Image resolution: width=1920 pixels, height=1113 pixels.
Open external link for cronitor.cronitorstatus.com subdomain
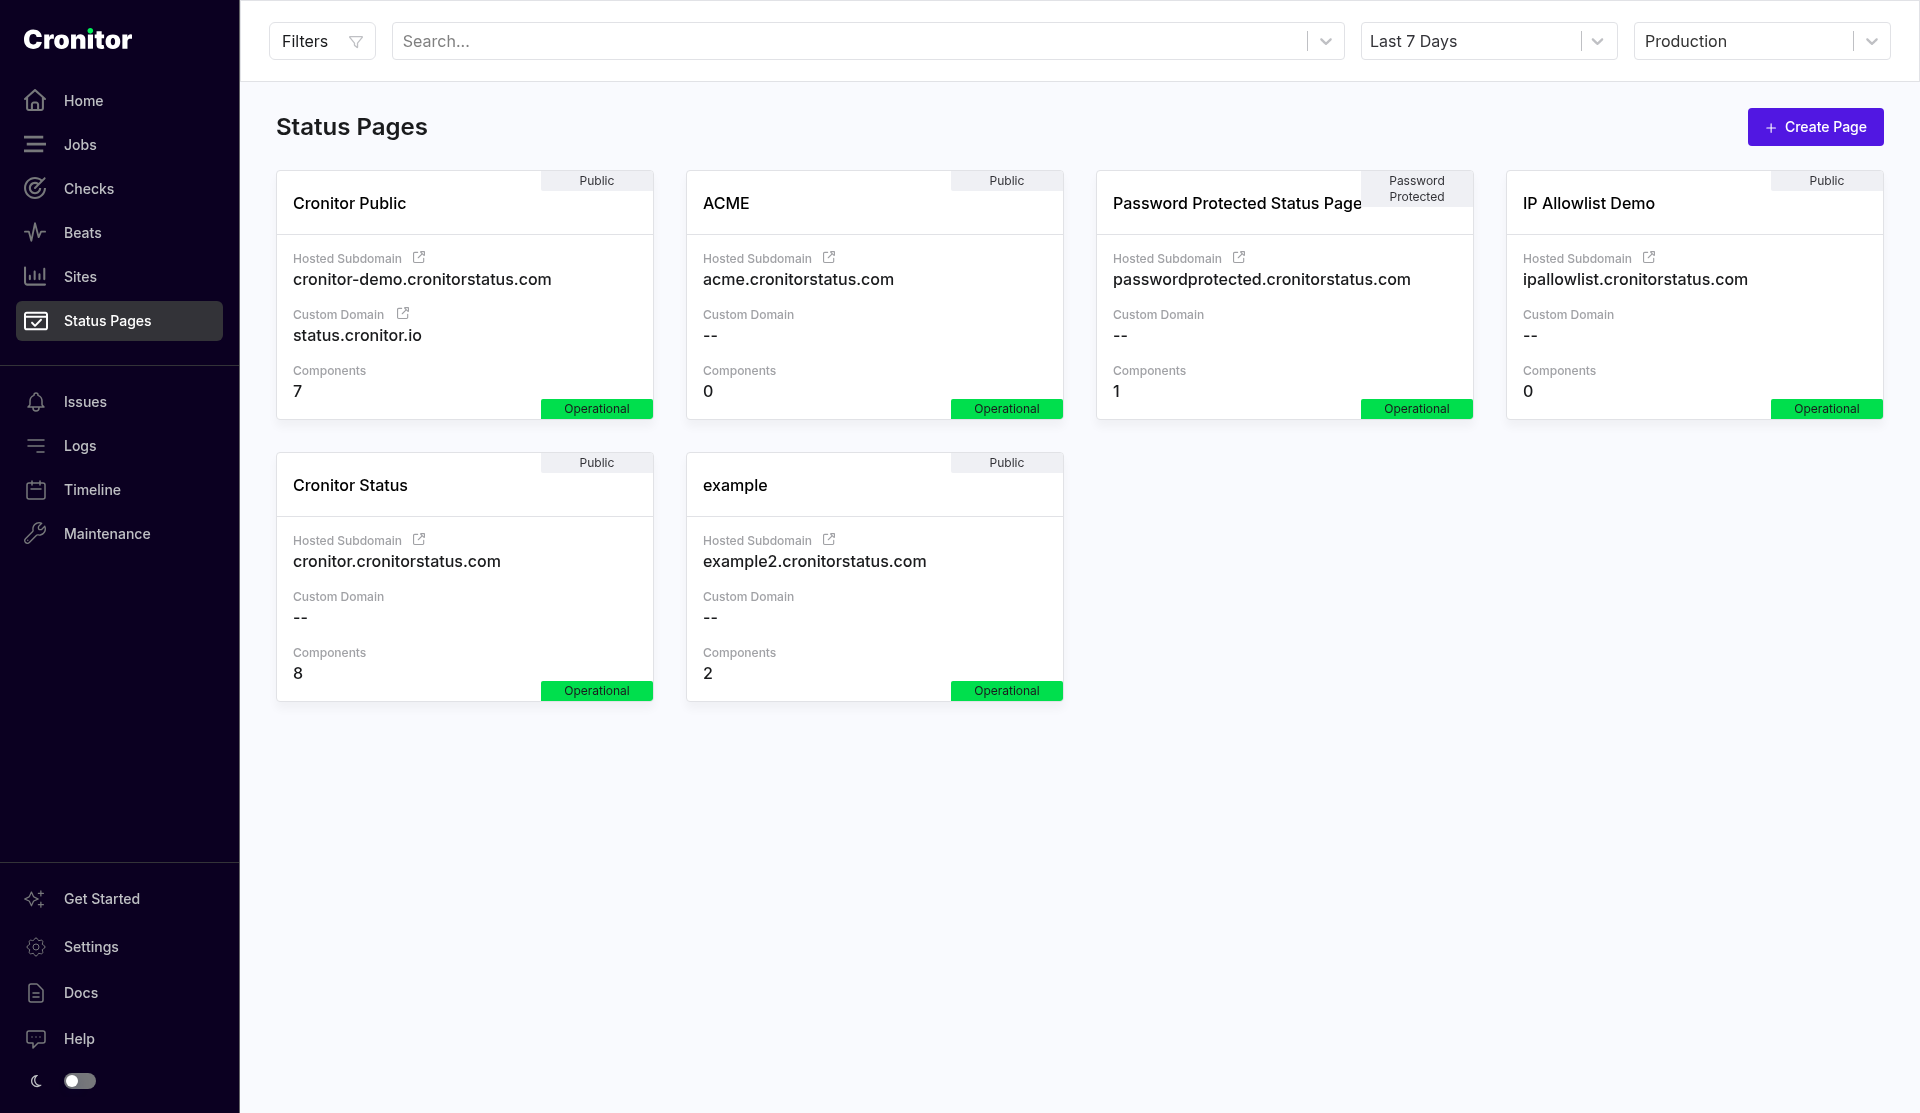[x=419, y=540]
